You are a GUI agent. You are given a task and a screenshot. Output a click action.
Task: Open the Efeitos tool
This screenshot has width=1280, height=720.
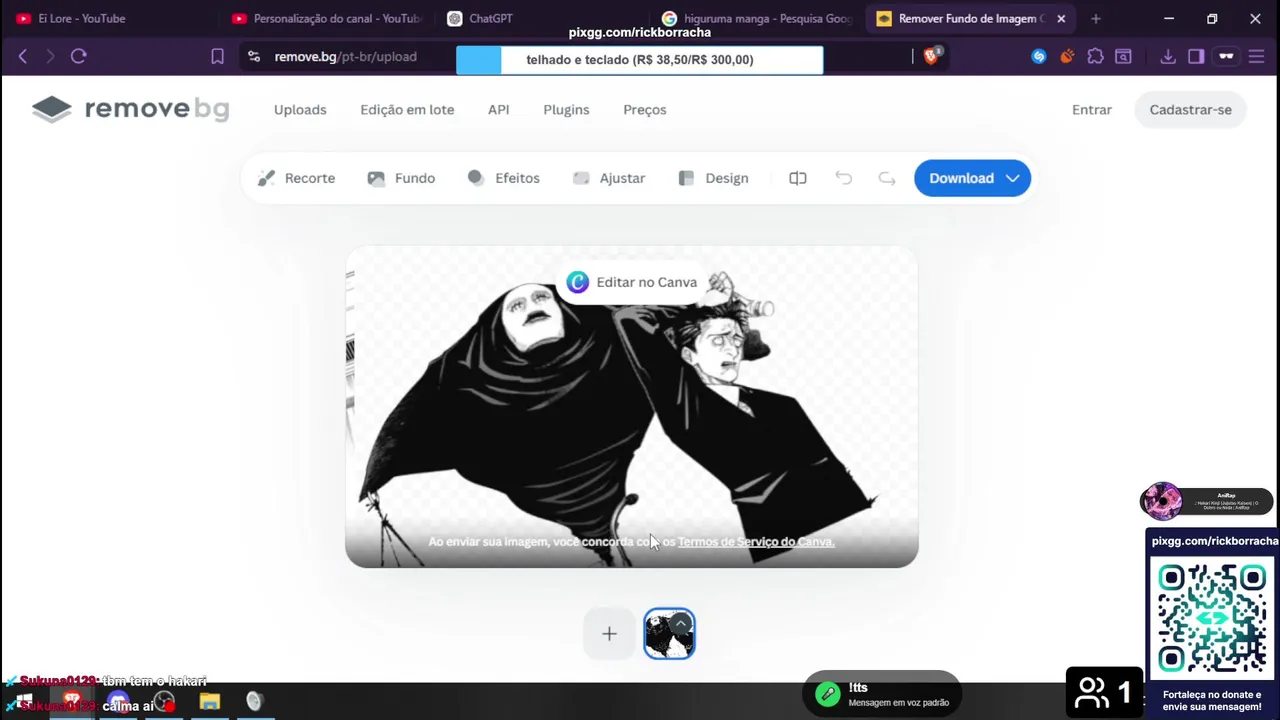coord(503,178)
